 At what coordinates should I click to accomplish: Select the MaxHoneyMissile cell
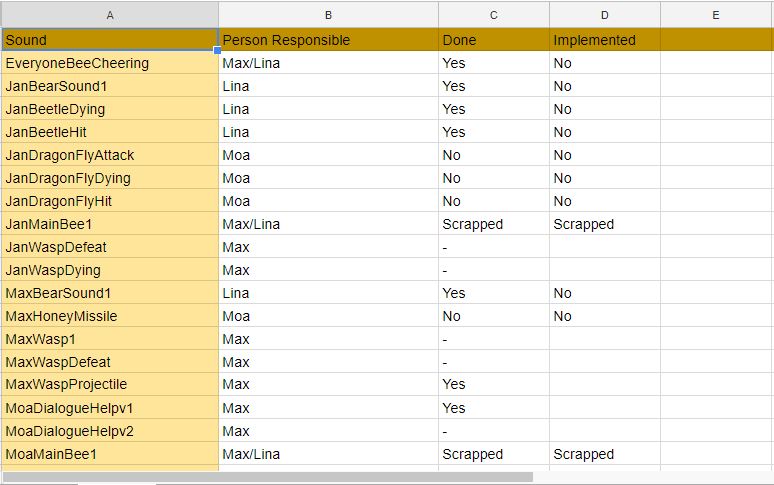pyautogui.click(x=110, y=316)
